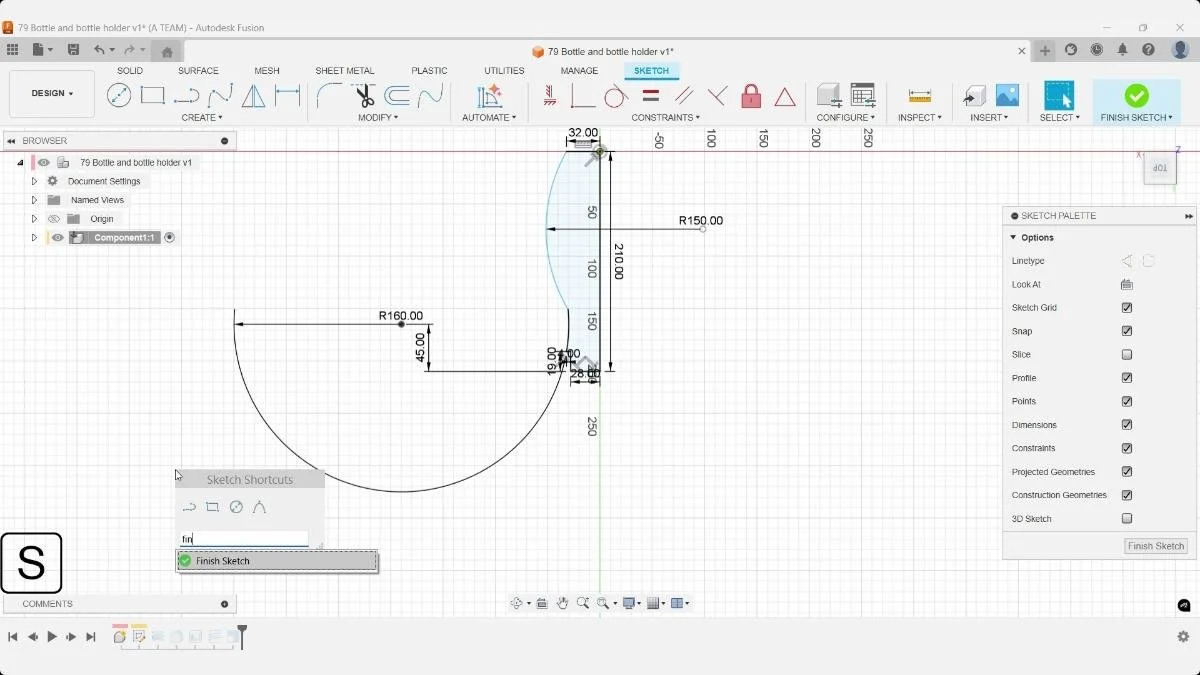Select the Mirror tool in Create
1200x675 pixels.
(254, 96)
